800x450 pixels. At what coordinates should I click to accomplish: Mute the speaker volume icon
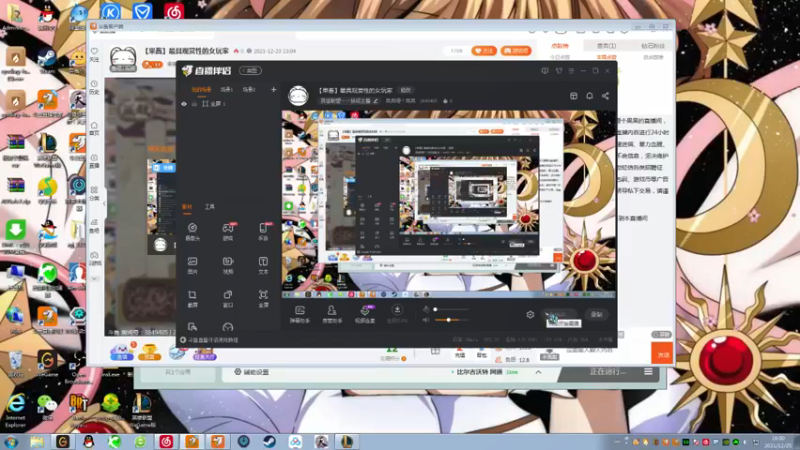click(x=426, y=320)
